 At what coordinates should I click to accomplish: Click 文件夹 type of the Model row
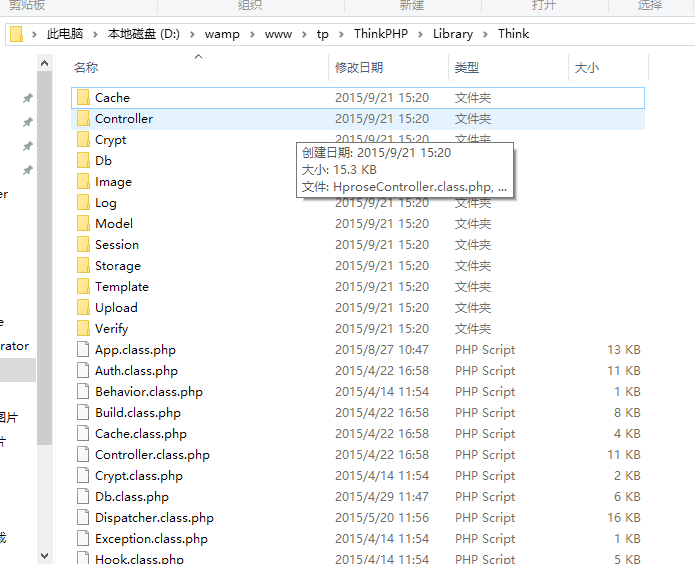pyautogui.click(x=472, y=224)
